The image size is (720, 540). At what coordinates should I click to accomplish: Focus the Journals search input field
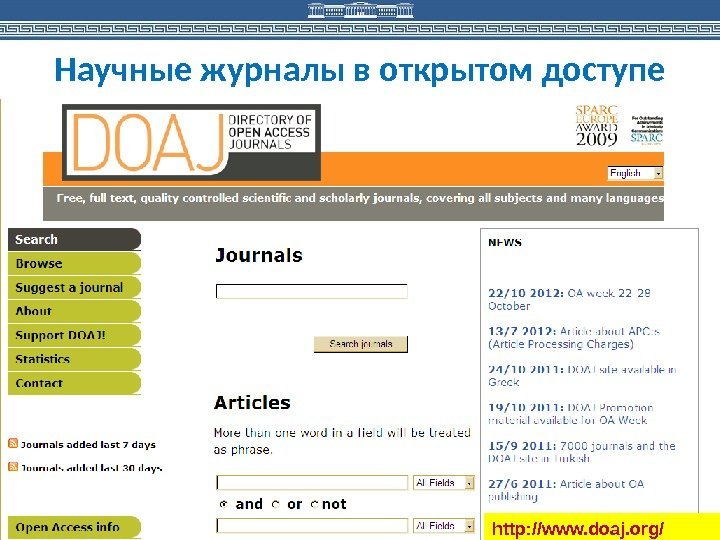pyautogui.click(x=312, y=291)
